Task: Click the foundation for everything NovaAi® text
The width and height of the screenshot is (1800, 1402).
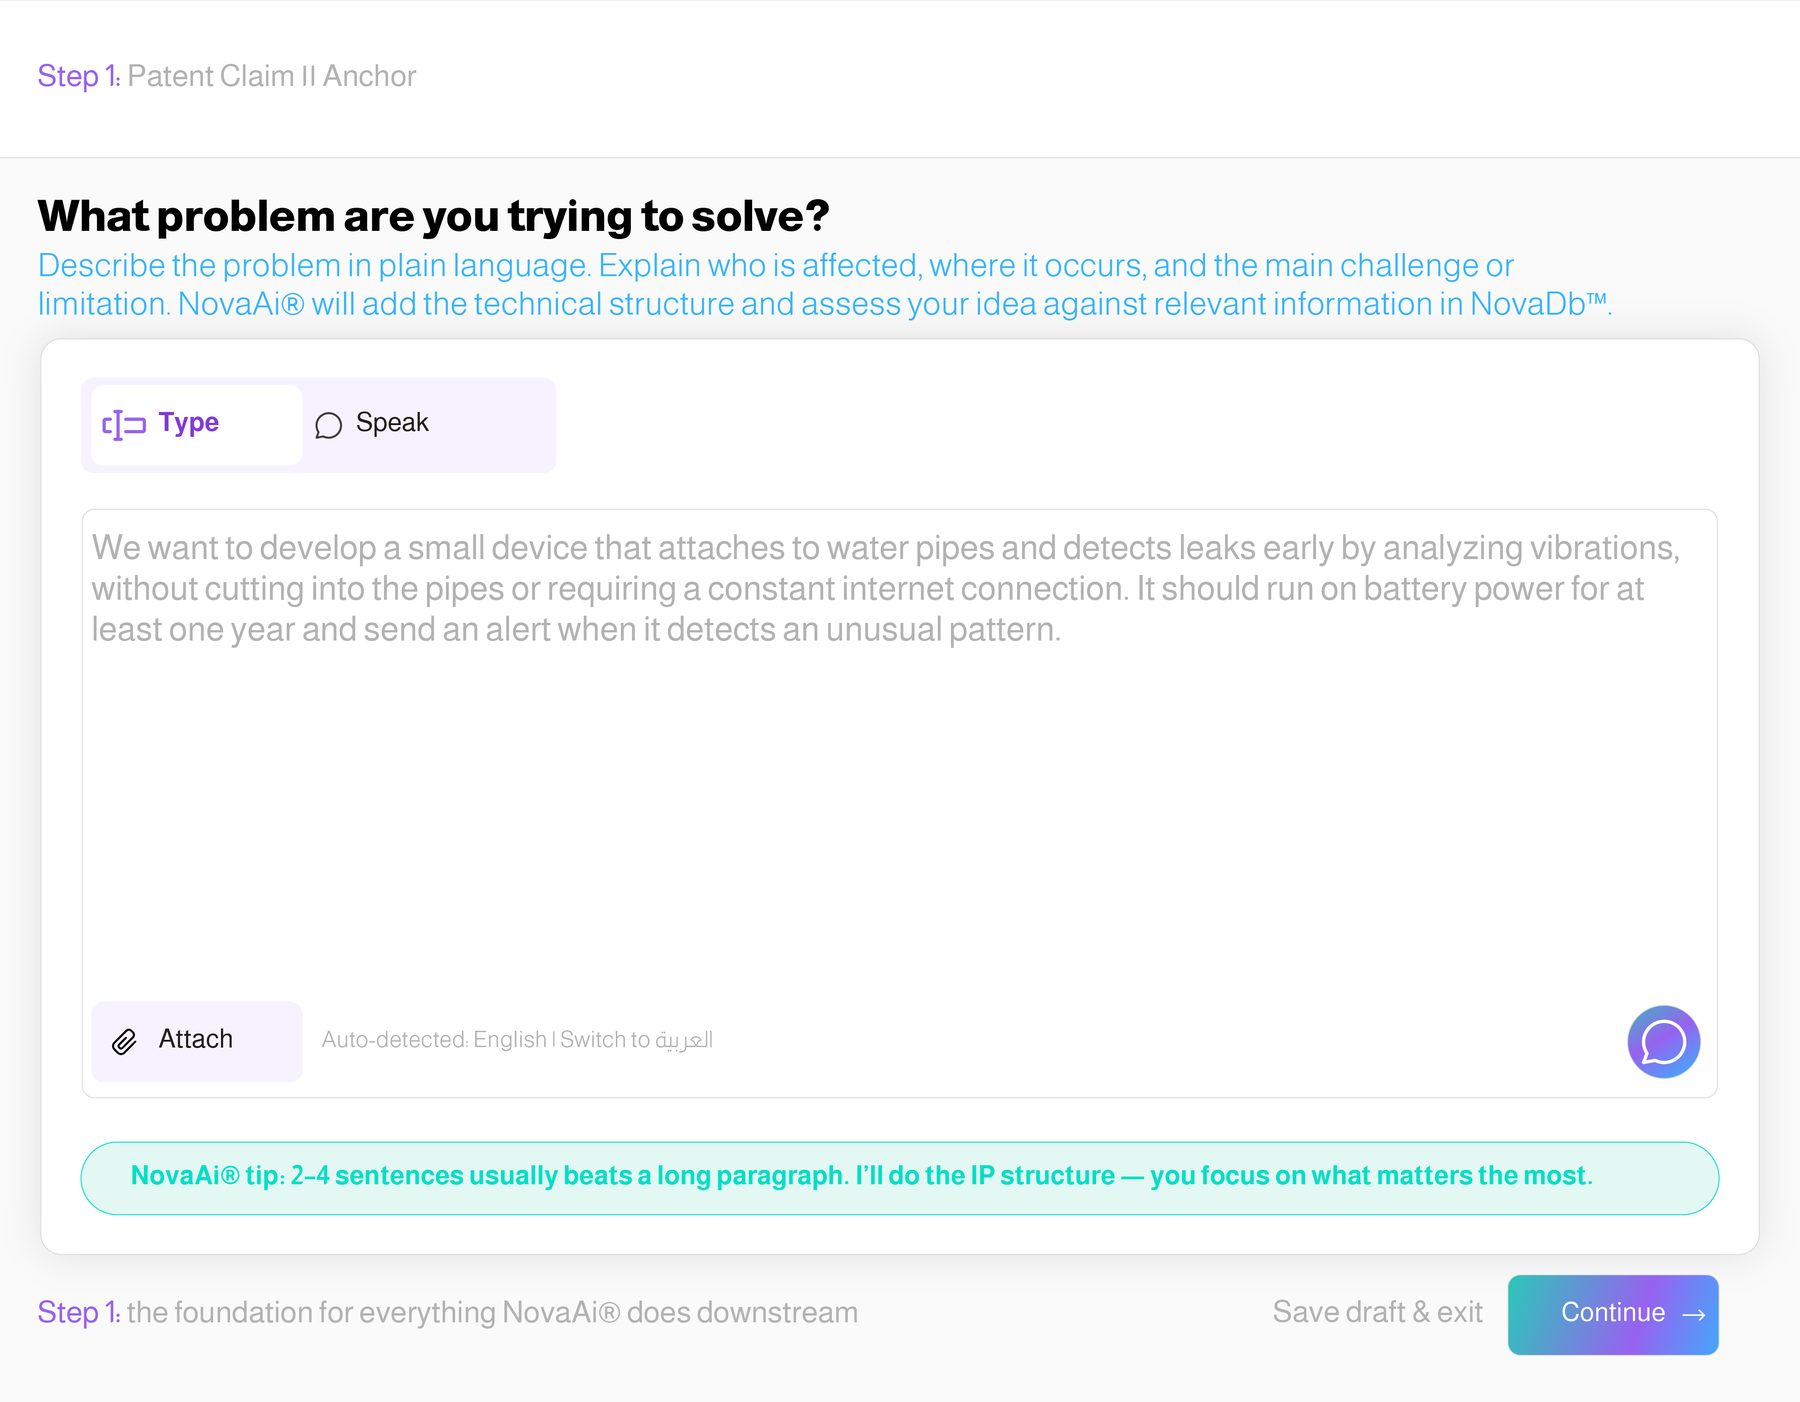Action: (492, 1312)
